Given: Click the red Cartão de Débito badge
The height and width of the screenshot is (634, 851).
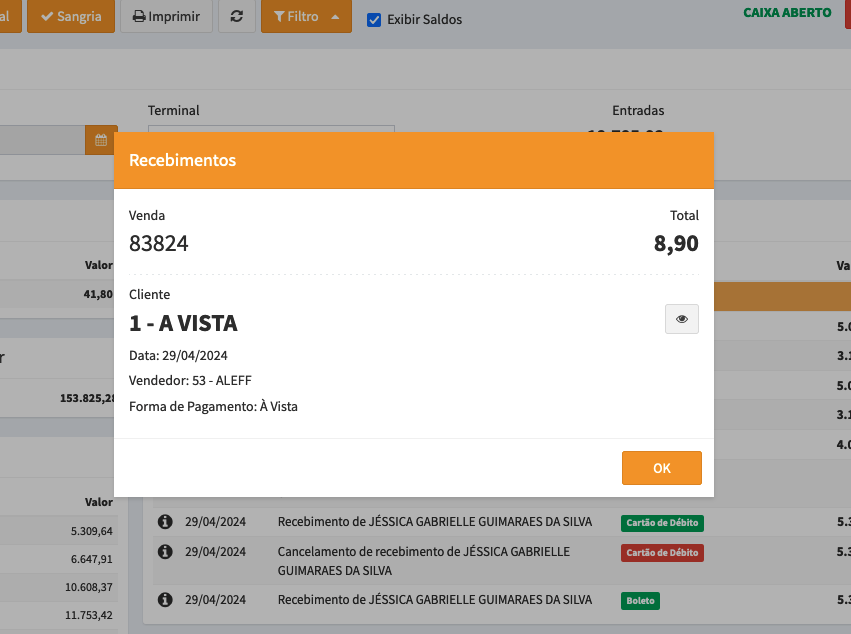Looking at the screenshot, I should click(662, 553).
